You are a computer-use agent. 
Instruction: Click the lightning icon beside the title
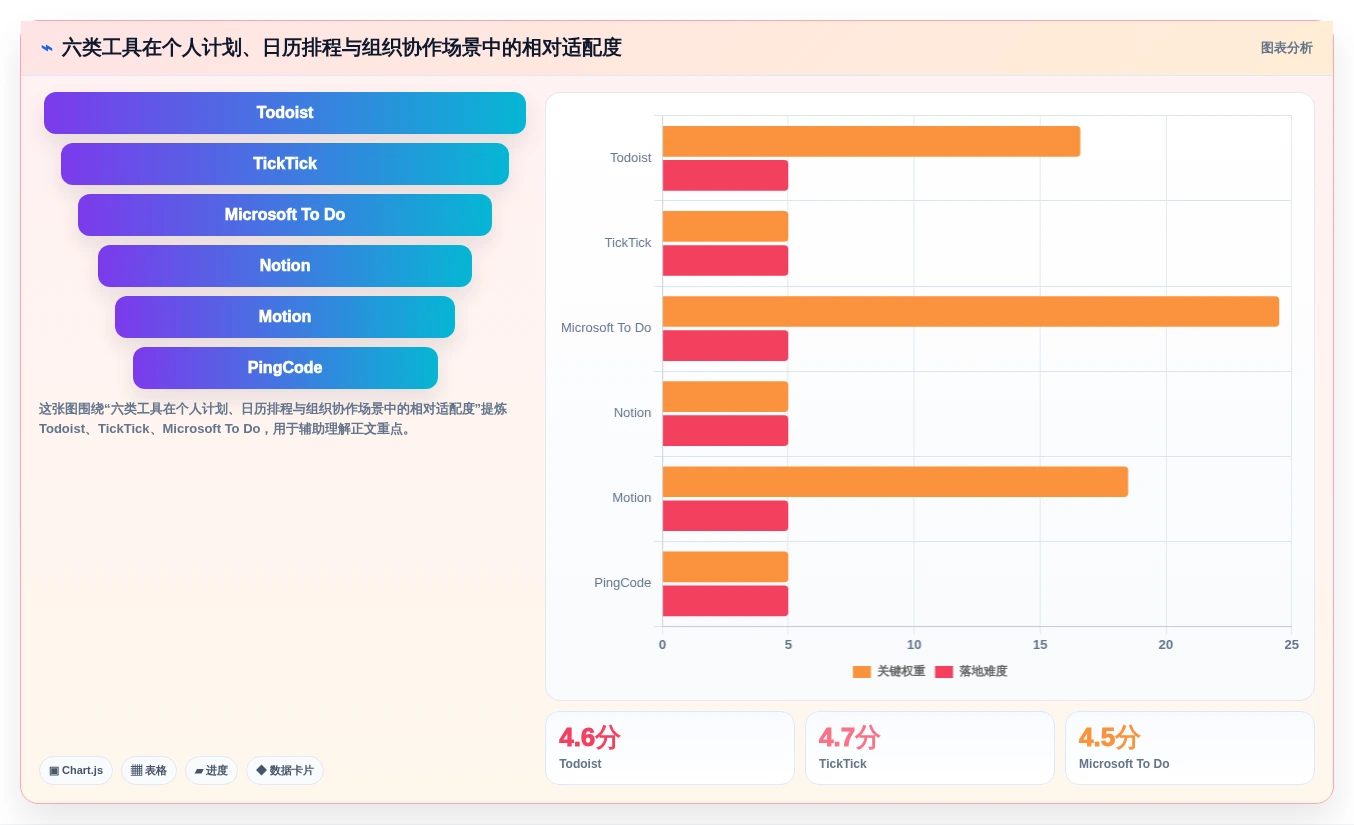tap(47, 48)
